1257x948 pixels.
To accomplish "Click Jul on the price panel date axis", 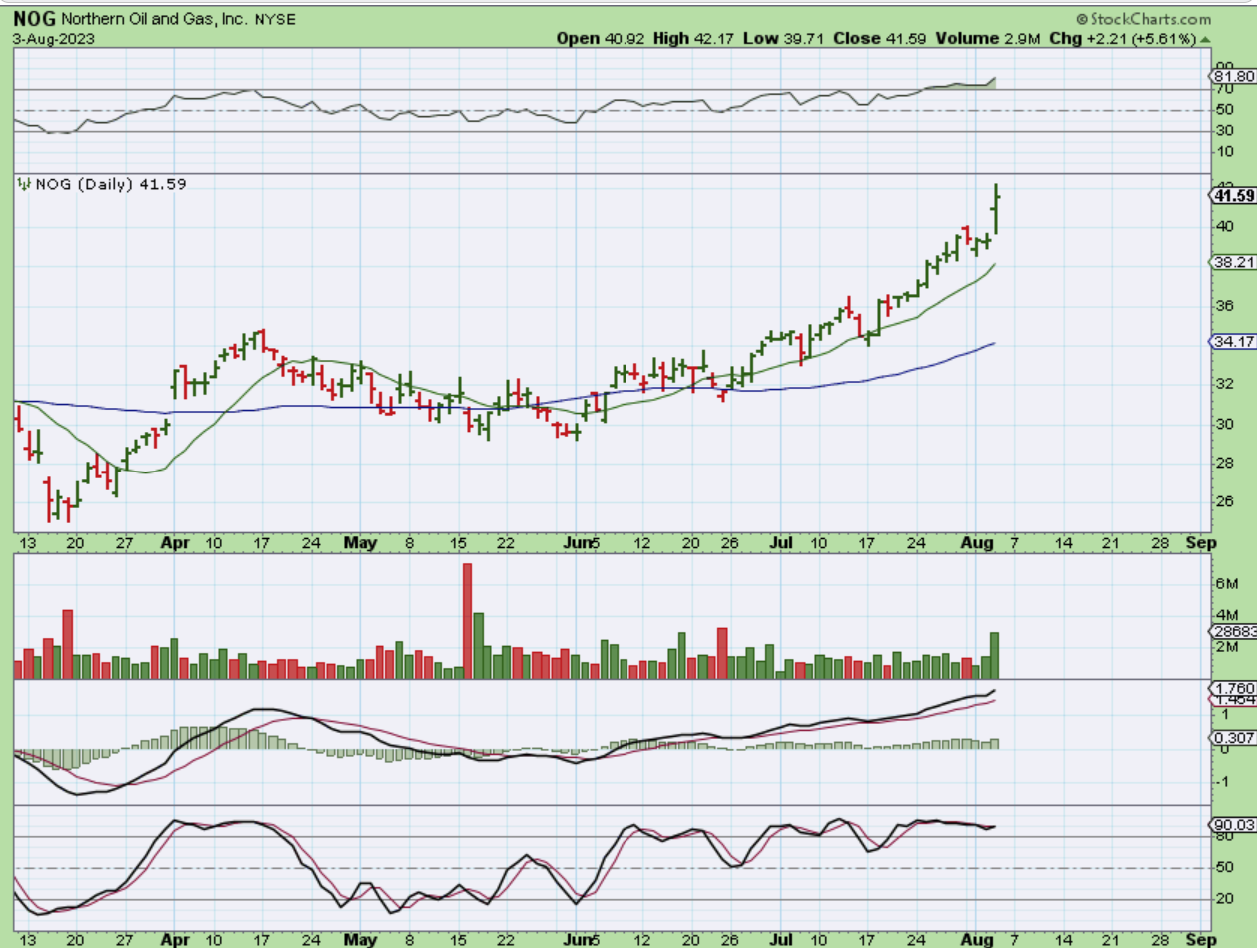I will (x=781, y=542).
